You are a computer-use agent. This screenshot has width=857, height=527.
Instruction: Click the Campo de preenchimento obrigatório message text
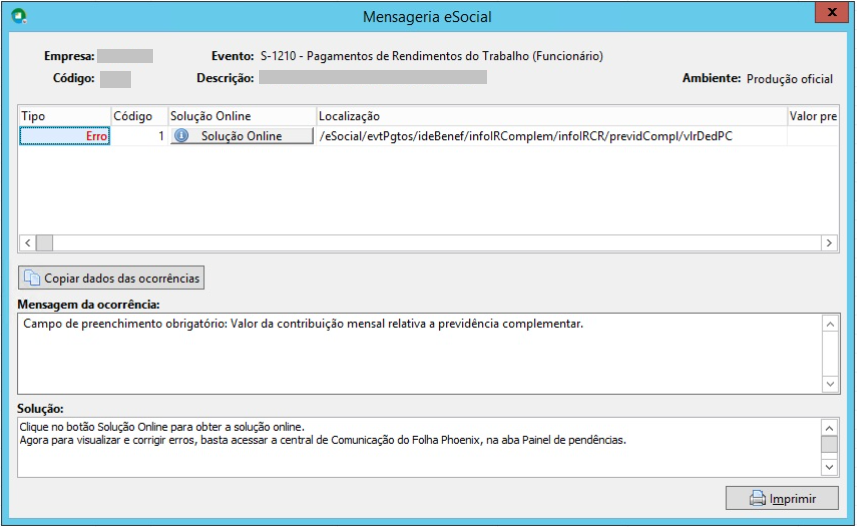tap(303, 324)
